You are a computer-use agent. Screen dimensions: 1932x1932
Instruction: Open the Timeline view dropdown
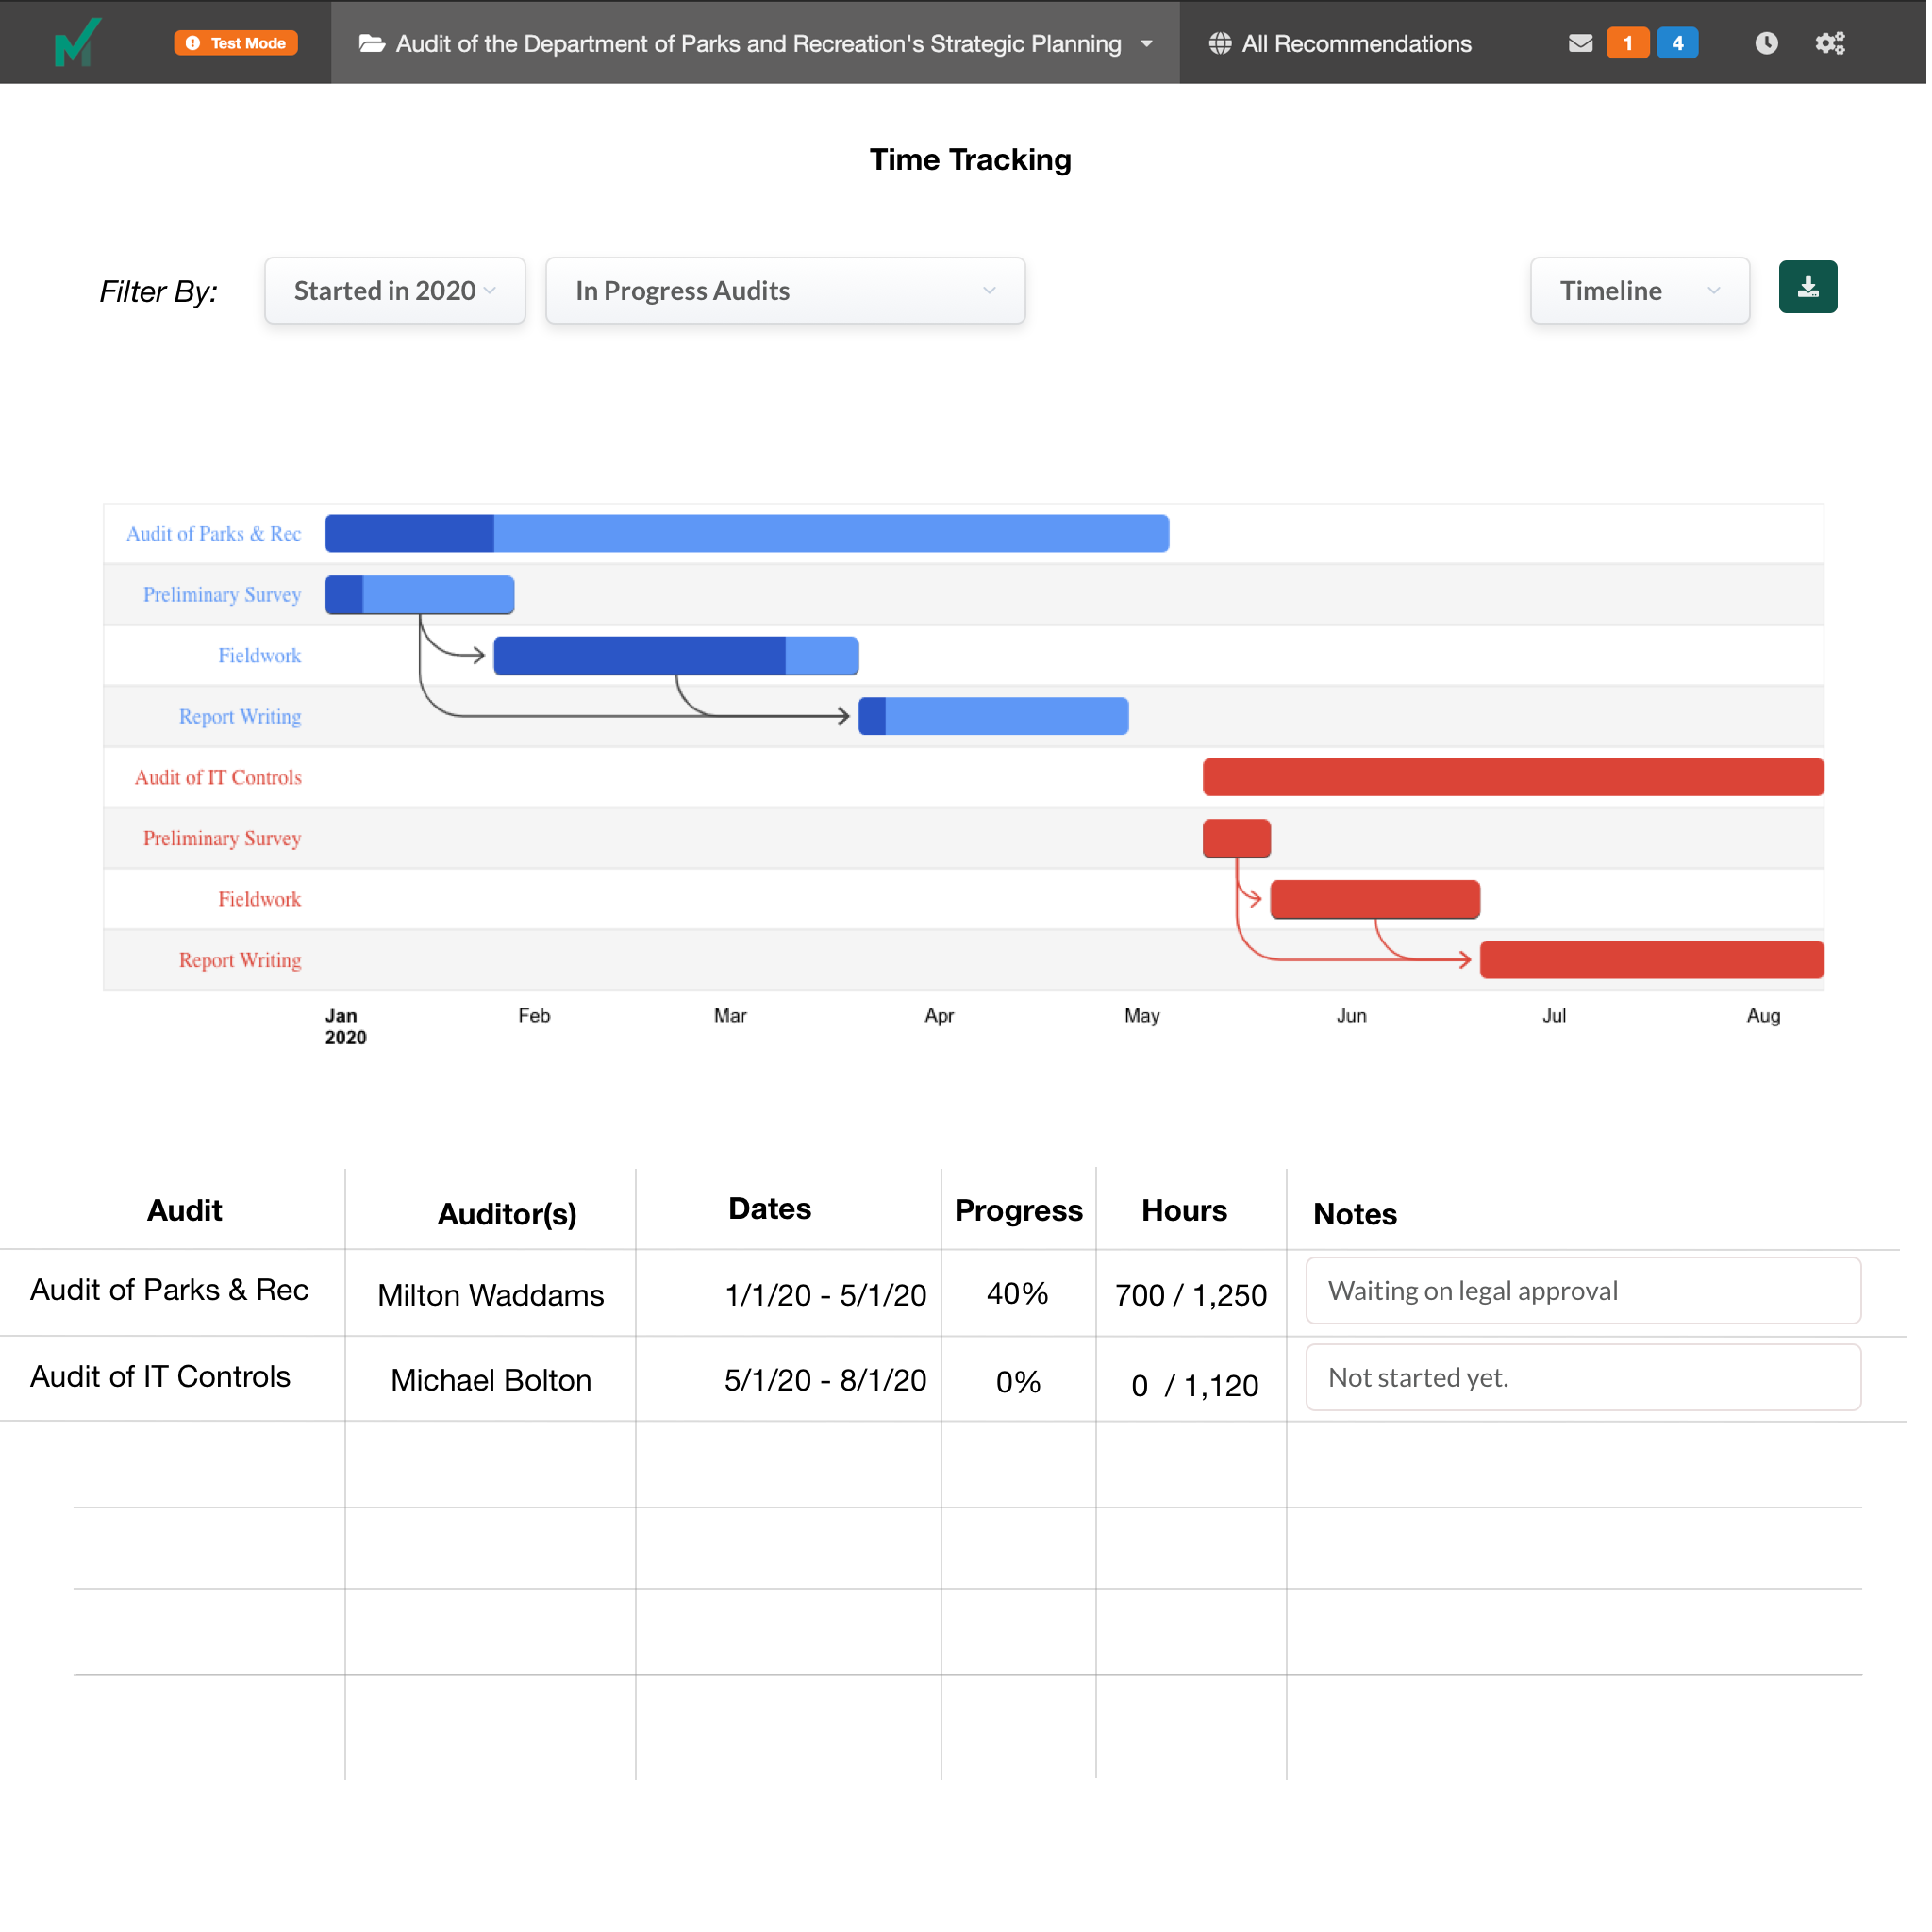point(1638,291)
